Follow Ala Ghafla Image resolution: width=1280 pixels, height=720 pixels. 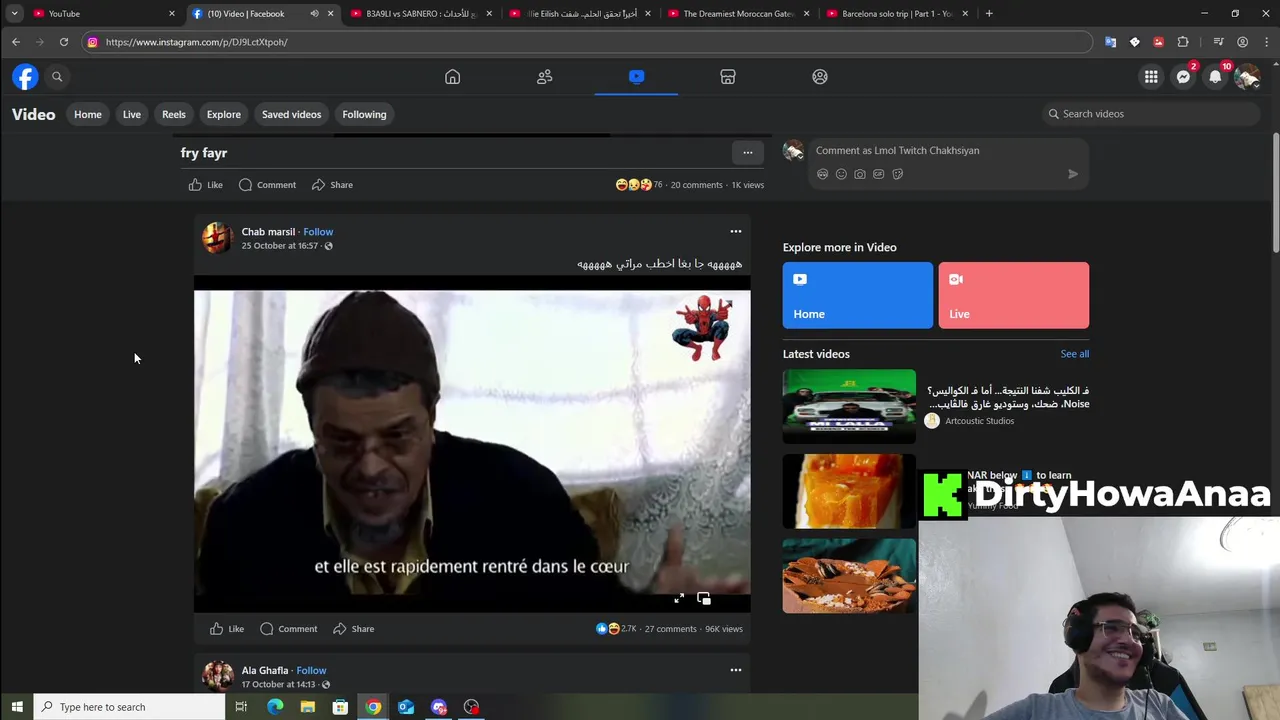(311, 671)
